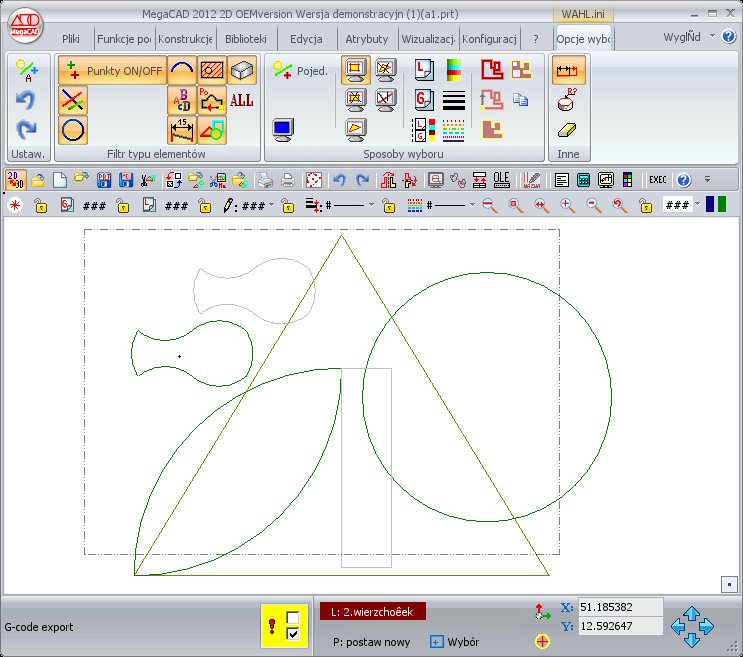This screenshot has height=657, width=743.
Task: Toggle the 3D solid box filter
Action: coord(242,70)
